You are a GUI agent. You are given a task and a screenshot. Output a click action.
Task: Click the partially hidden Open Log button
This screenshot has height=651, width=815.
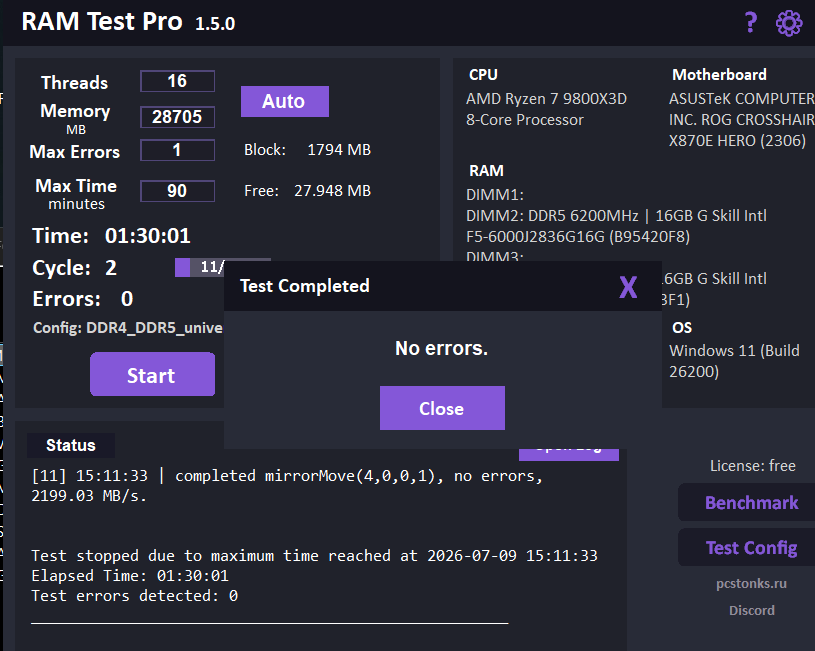pos(569,454)
